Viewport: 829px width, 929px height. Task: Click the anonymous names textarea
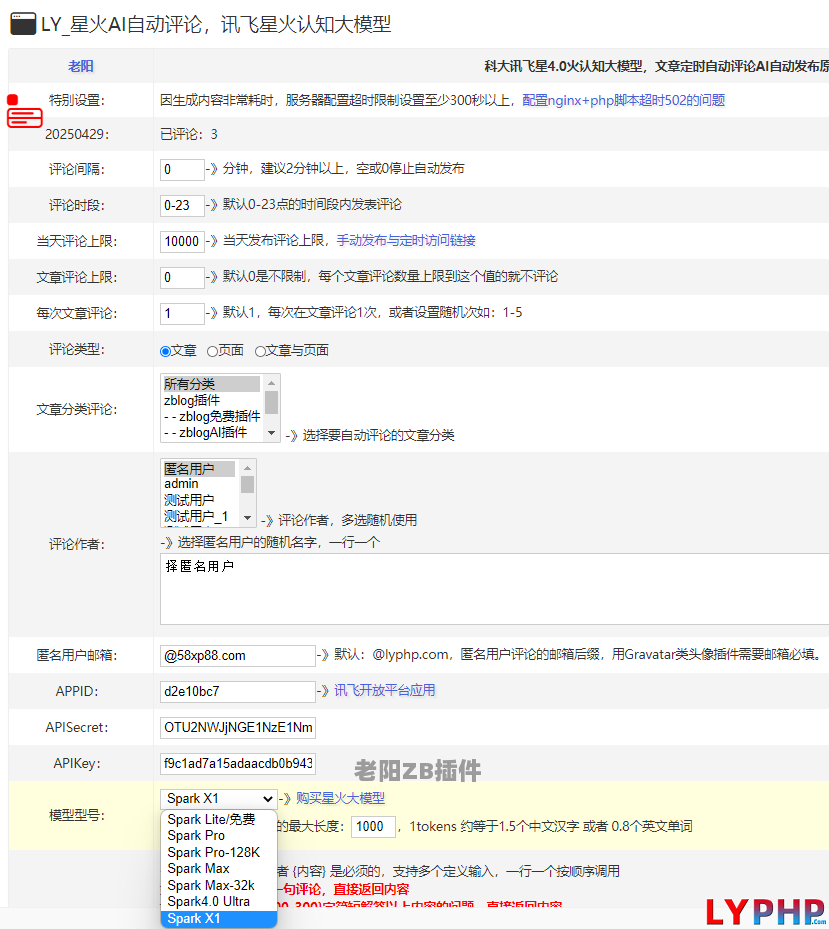(494, 589)
